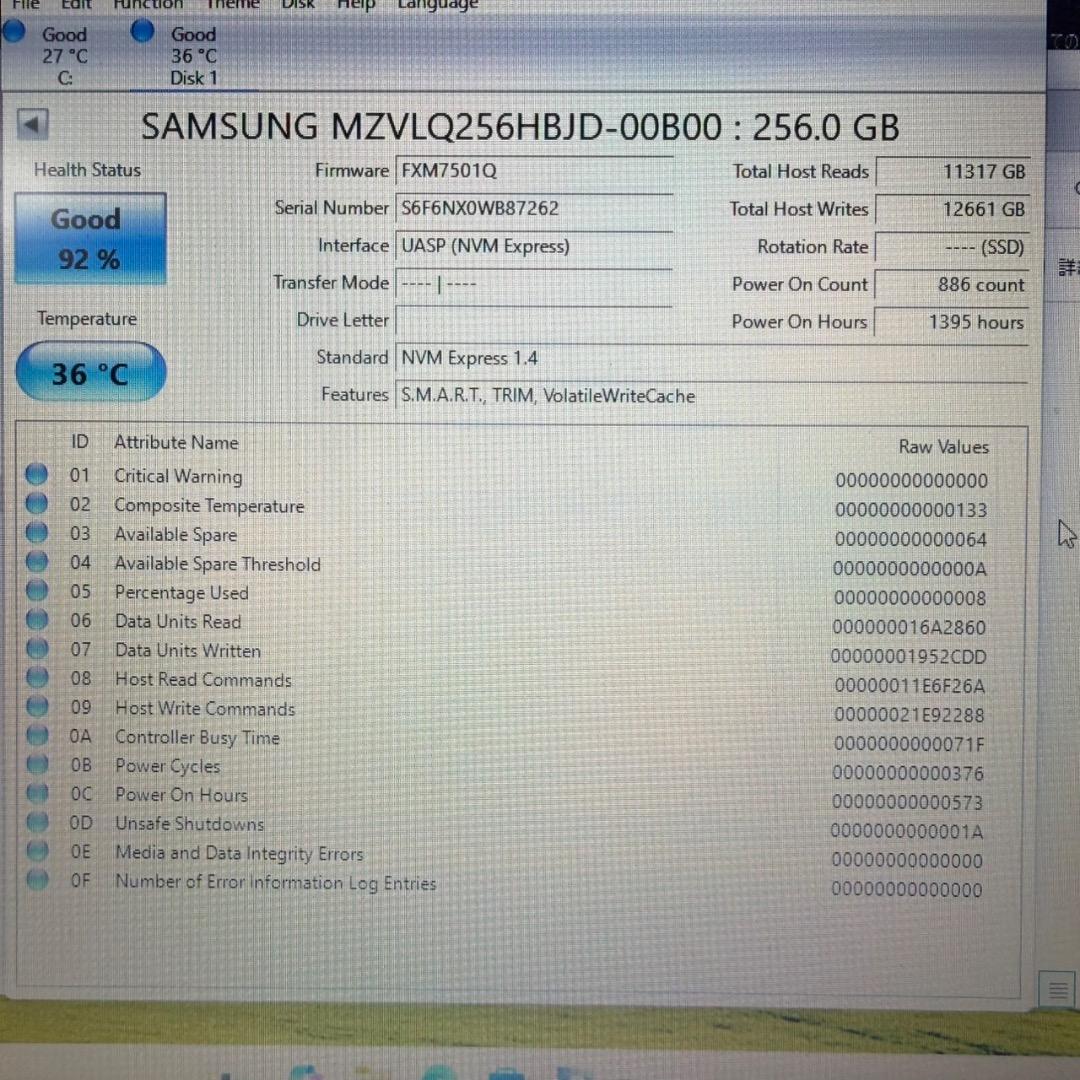This screenshot has height=1080, width=1080.
Task: Click the Serial Number field showing S6F6NX0WB87262
Action: tap(535, 208)
